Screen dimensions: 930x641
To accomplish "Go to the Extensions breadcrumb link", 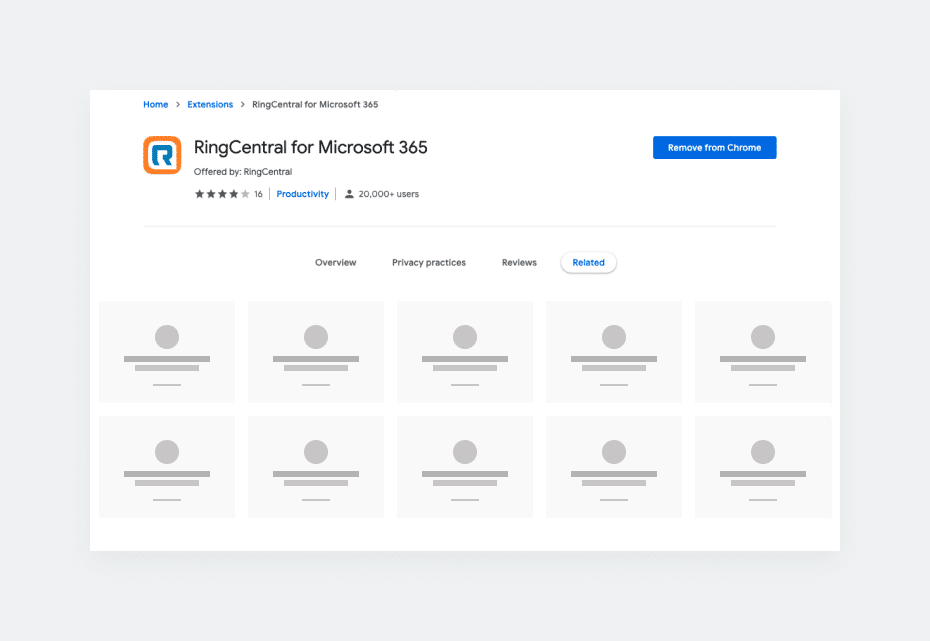I will pos(211,105).
